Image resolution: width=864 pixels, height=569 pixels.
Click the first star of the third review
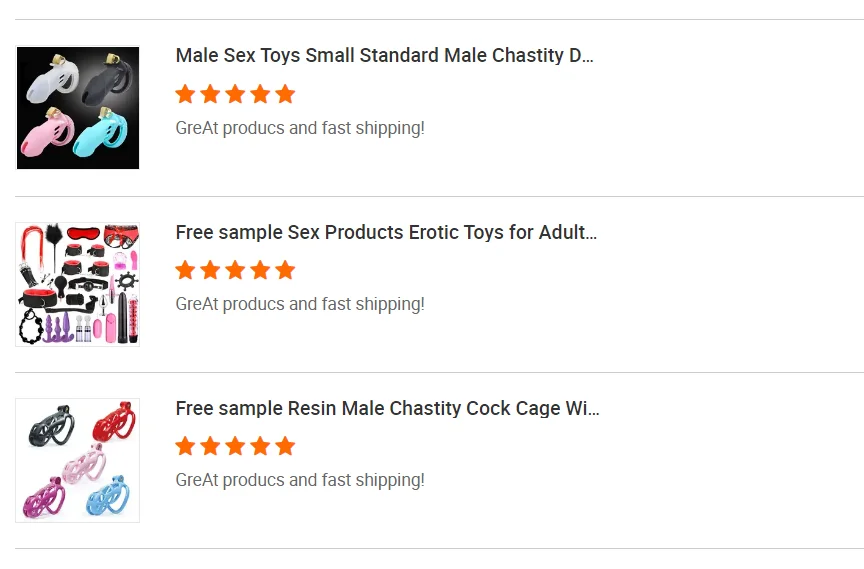185,446
